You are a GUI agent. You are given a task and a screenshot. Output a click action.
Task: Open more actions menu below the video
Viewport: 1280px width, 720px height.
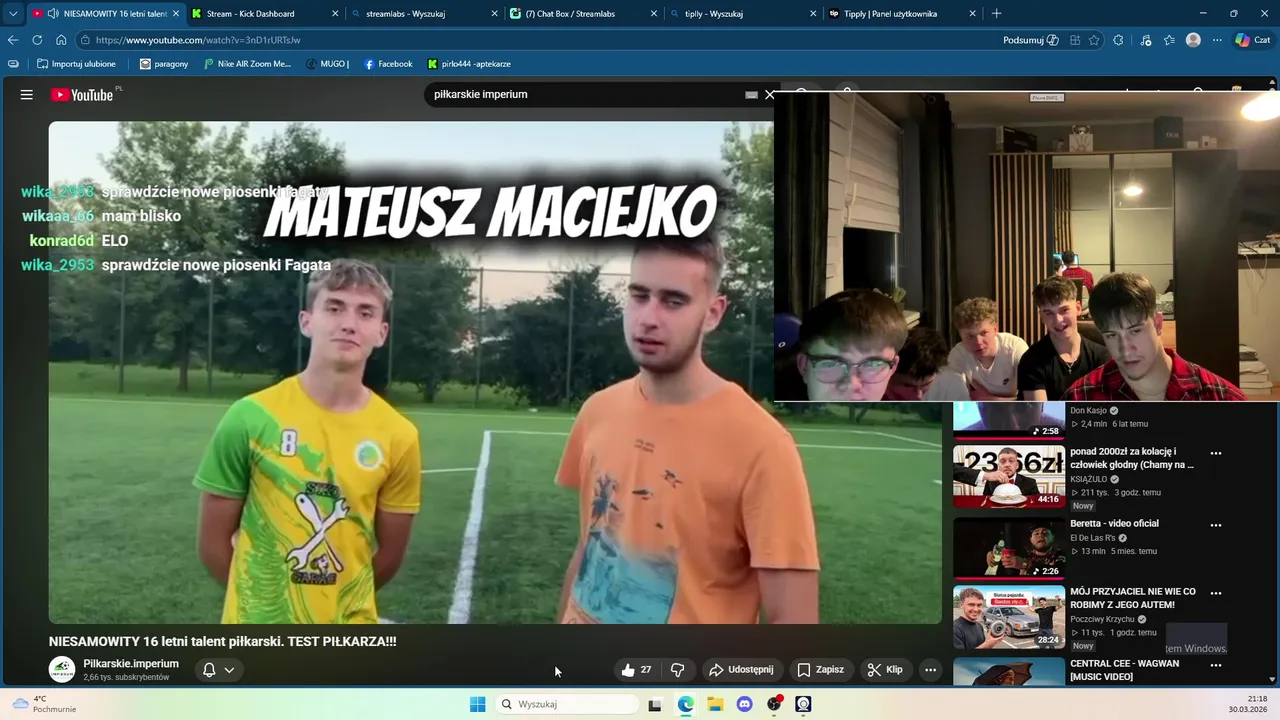pyautogui.click(x=930, y=670)
